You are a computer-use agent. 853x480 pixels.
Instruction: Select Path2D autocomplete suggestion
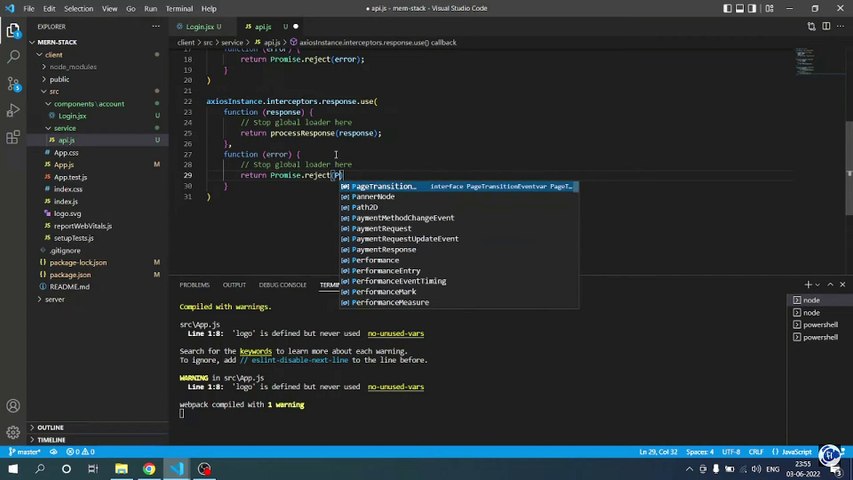tap(459, 207)
